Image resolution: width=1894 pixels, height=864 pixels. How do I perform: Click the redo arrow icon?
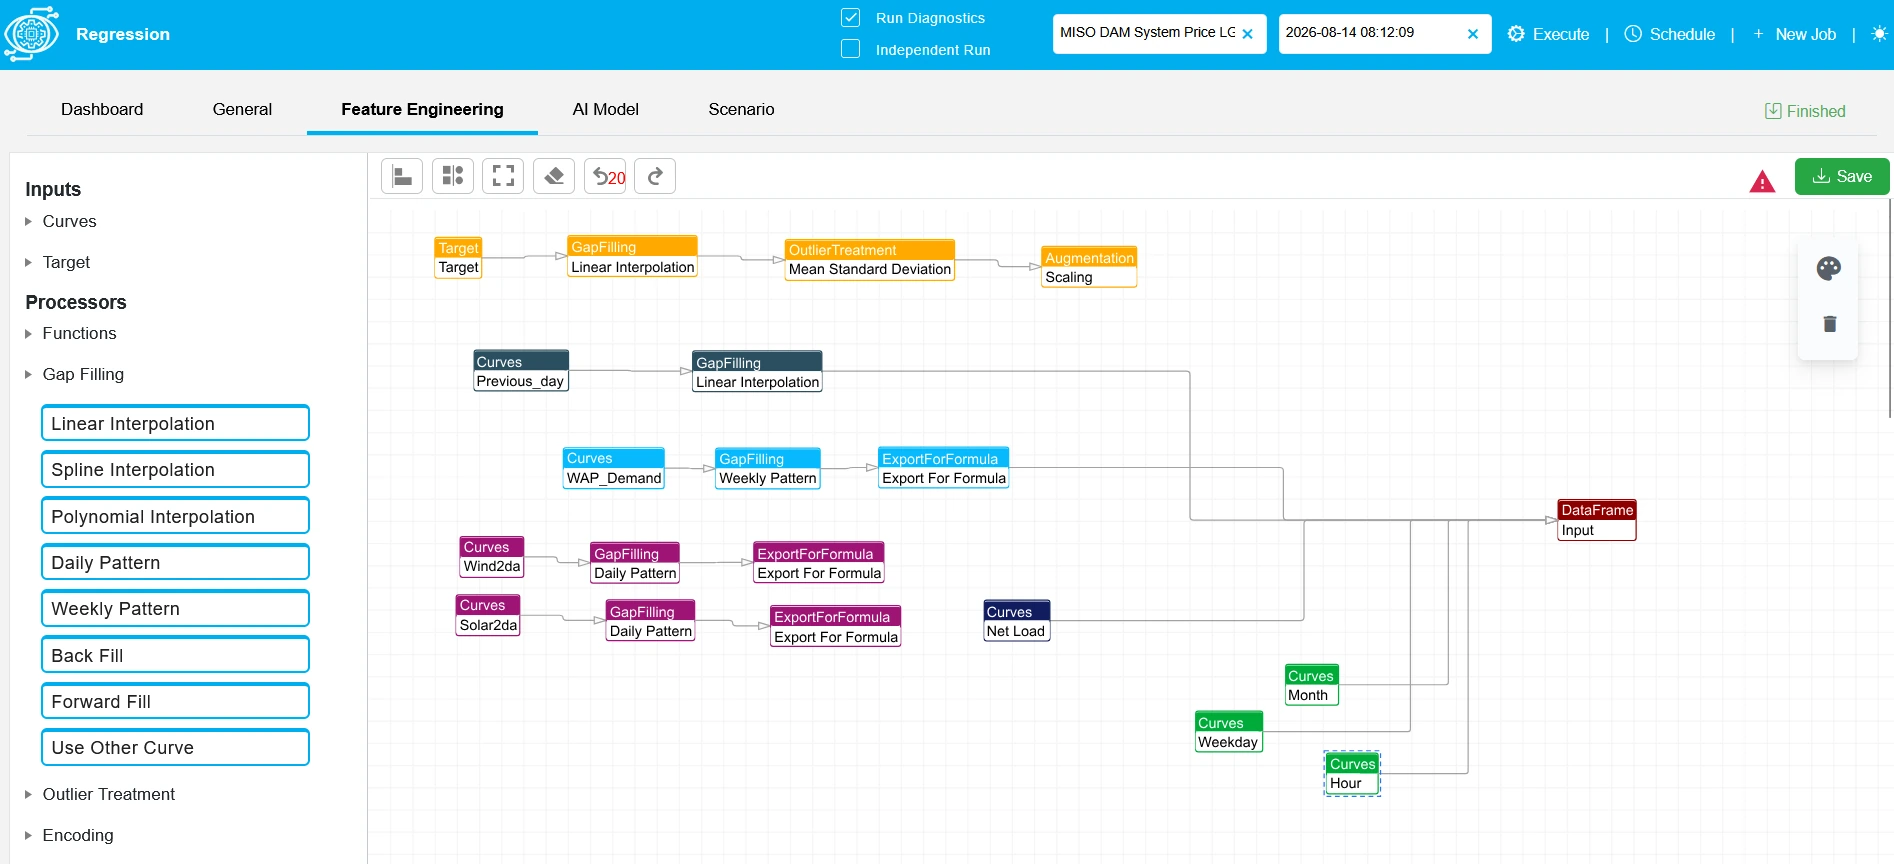pos(655,176)
